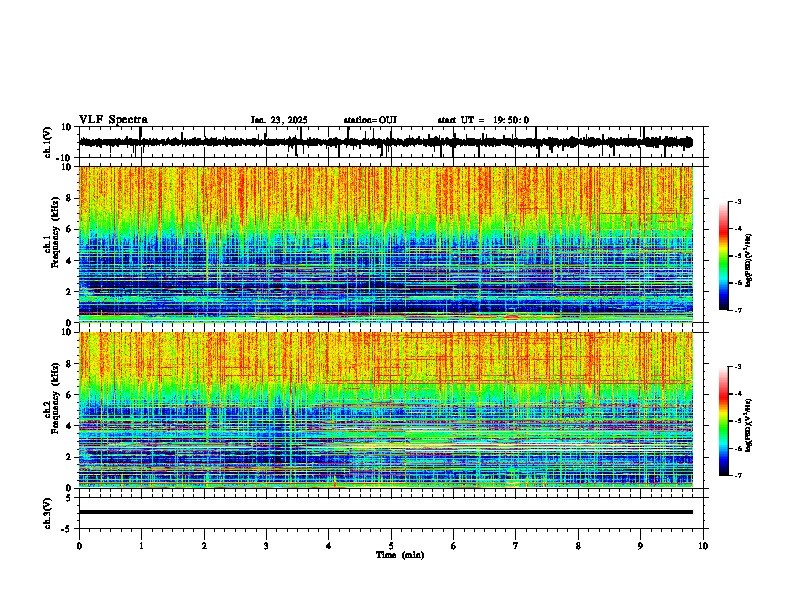Click tick label 1 on the Time axis
Viewport: 792px width, 612px height.
[x=141, y=546]
